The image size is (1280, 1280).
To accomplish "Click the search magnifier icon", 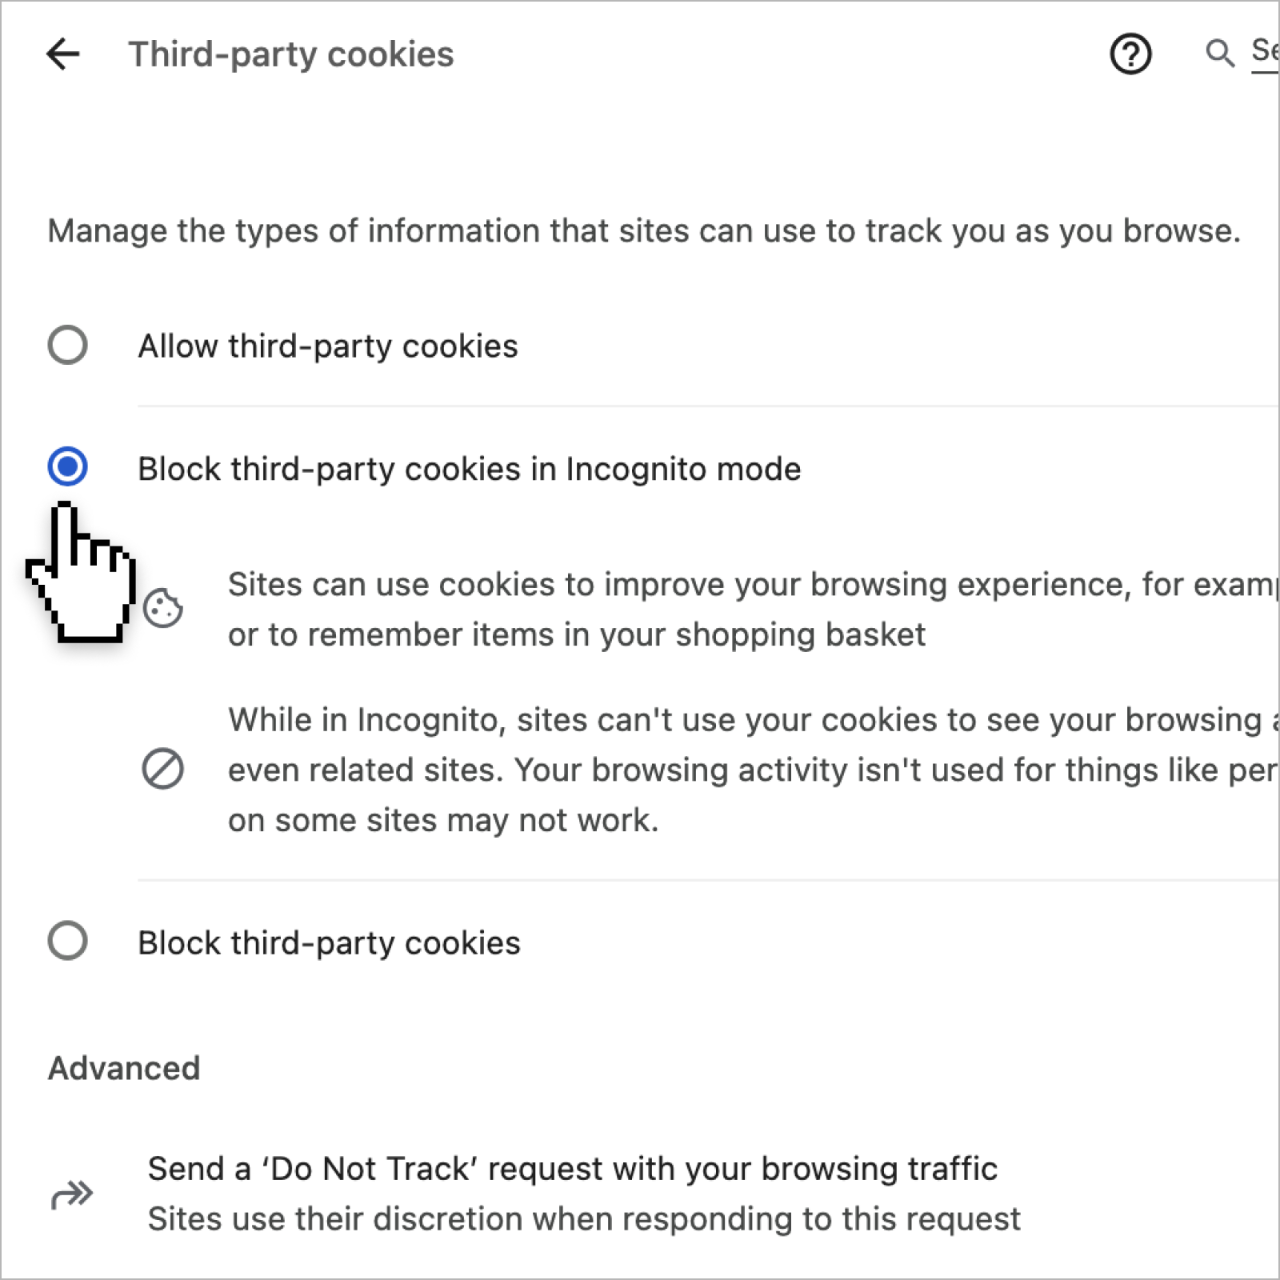I will tap(1219, 53).
